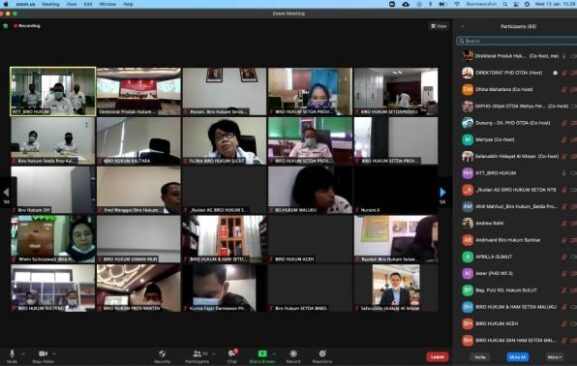Click the macOS Spotlight search icon
This screenshot has width=577, height=366.
click(505, 4)
